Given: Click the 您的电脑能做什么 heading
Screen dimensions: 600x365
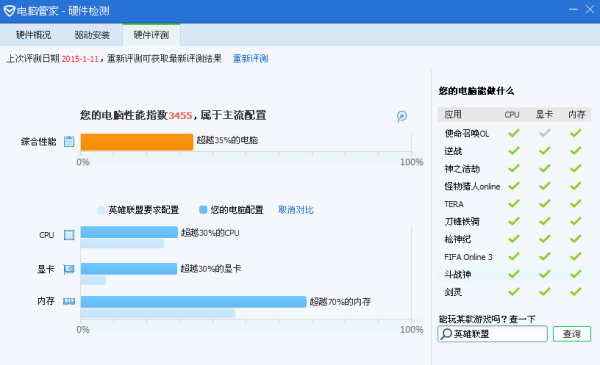Looking at the screenshot, I should pos(476,91).
